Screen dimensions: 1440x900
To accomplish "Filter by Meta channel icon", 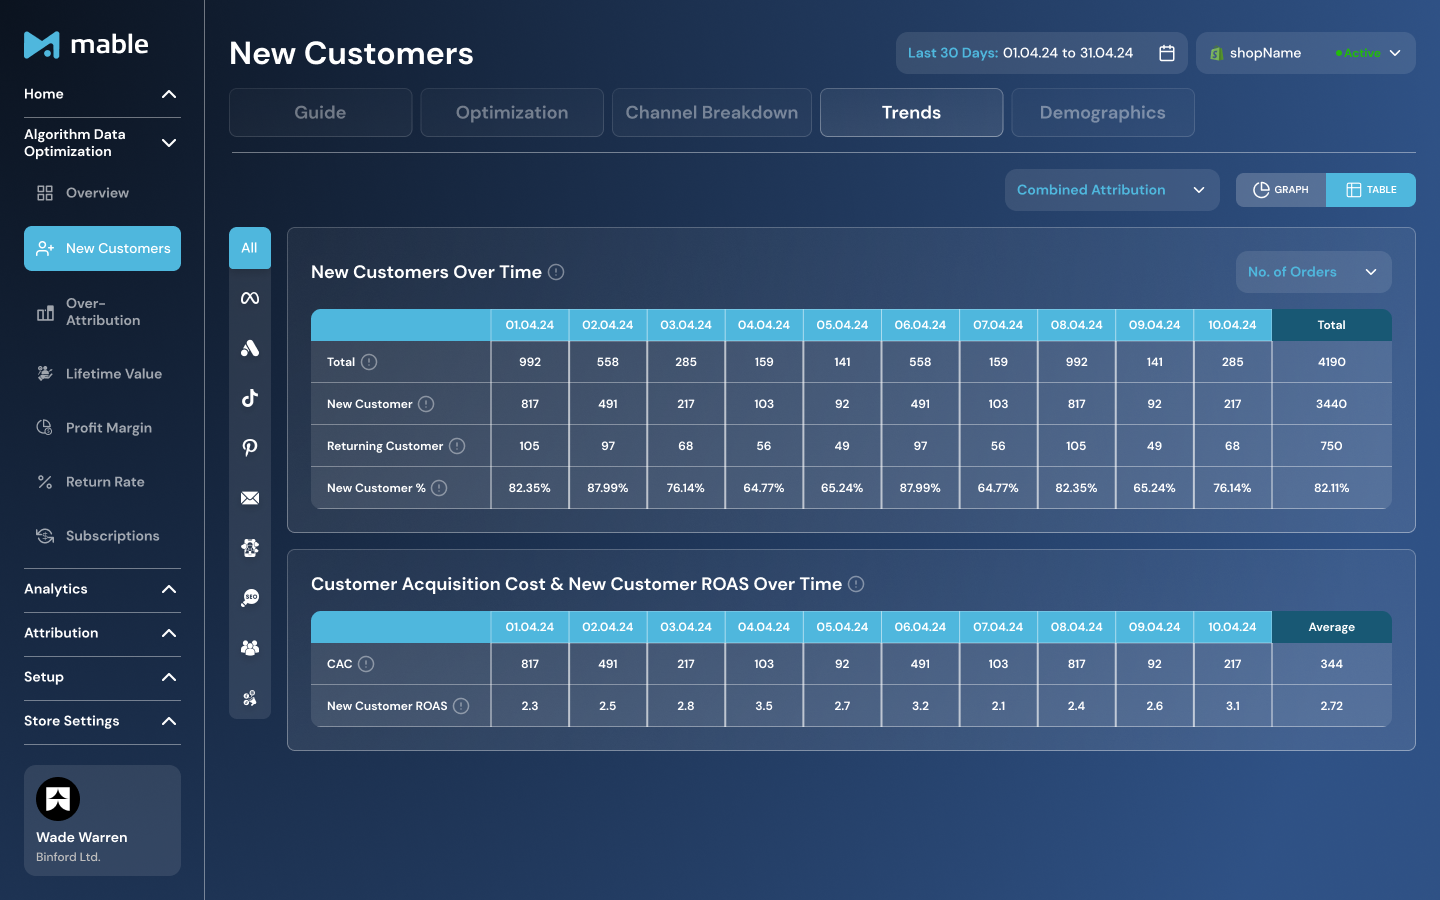I will click(x=250, y=298).
